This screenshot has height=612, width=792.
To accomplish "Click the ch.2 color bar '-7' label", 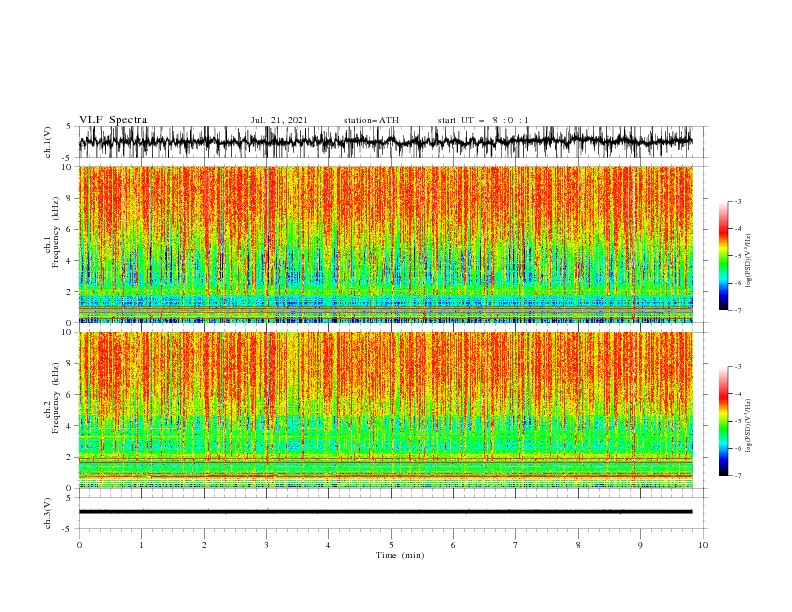I will [738, 476].
